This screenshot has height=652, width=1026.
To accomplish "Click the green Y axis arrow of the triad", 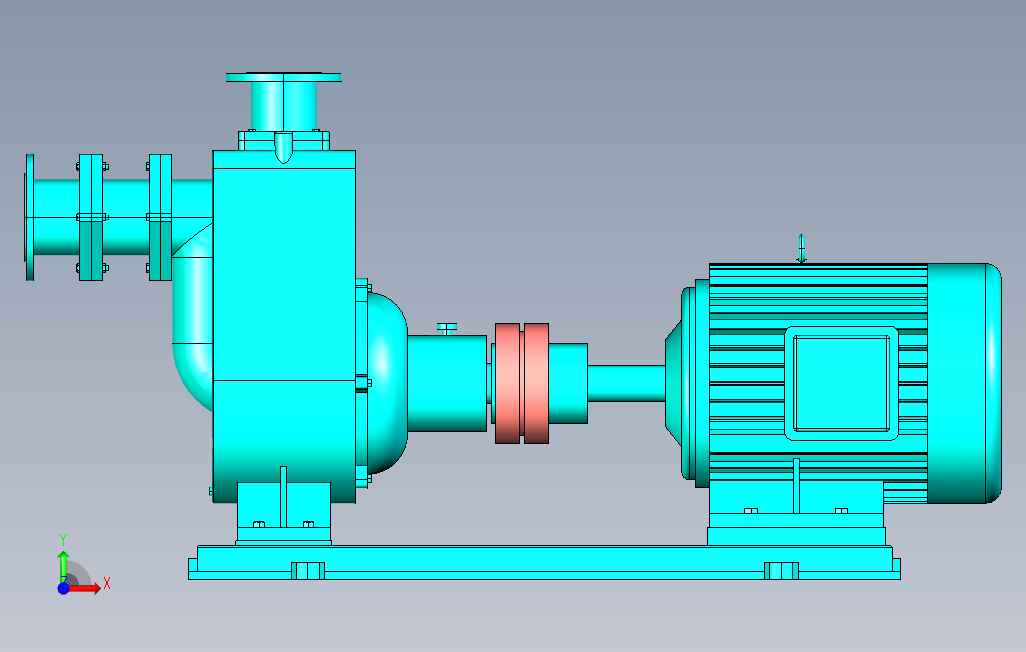I will click(63, 566).
